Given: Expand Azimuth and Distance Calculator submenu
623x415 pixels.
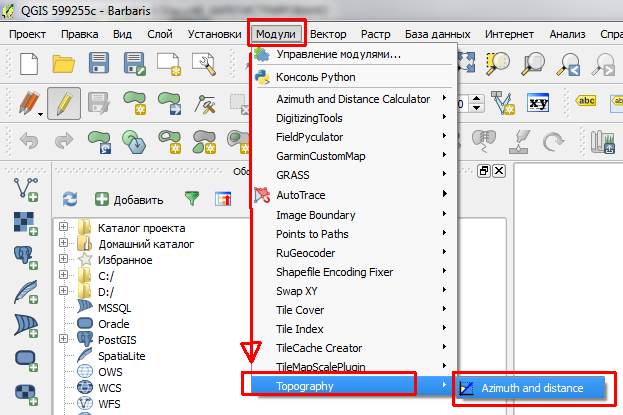Looking at the screenshot, I should point(353,99).
